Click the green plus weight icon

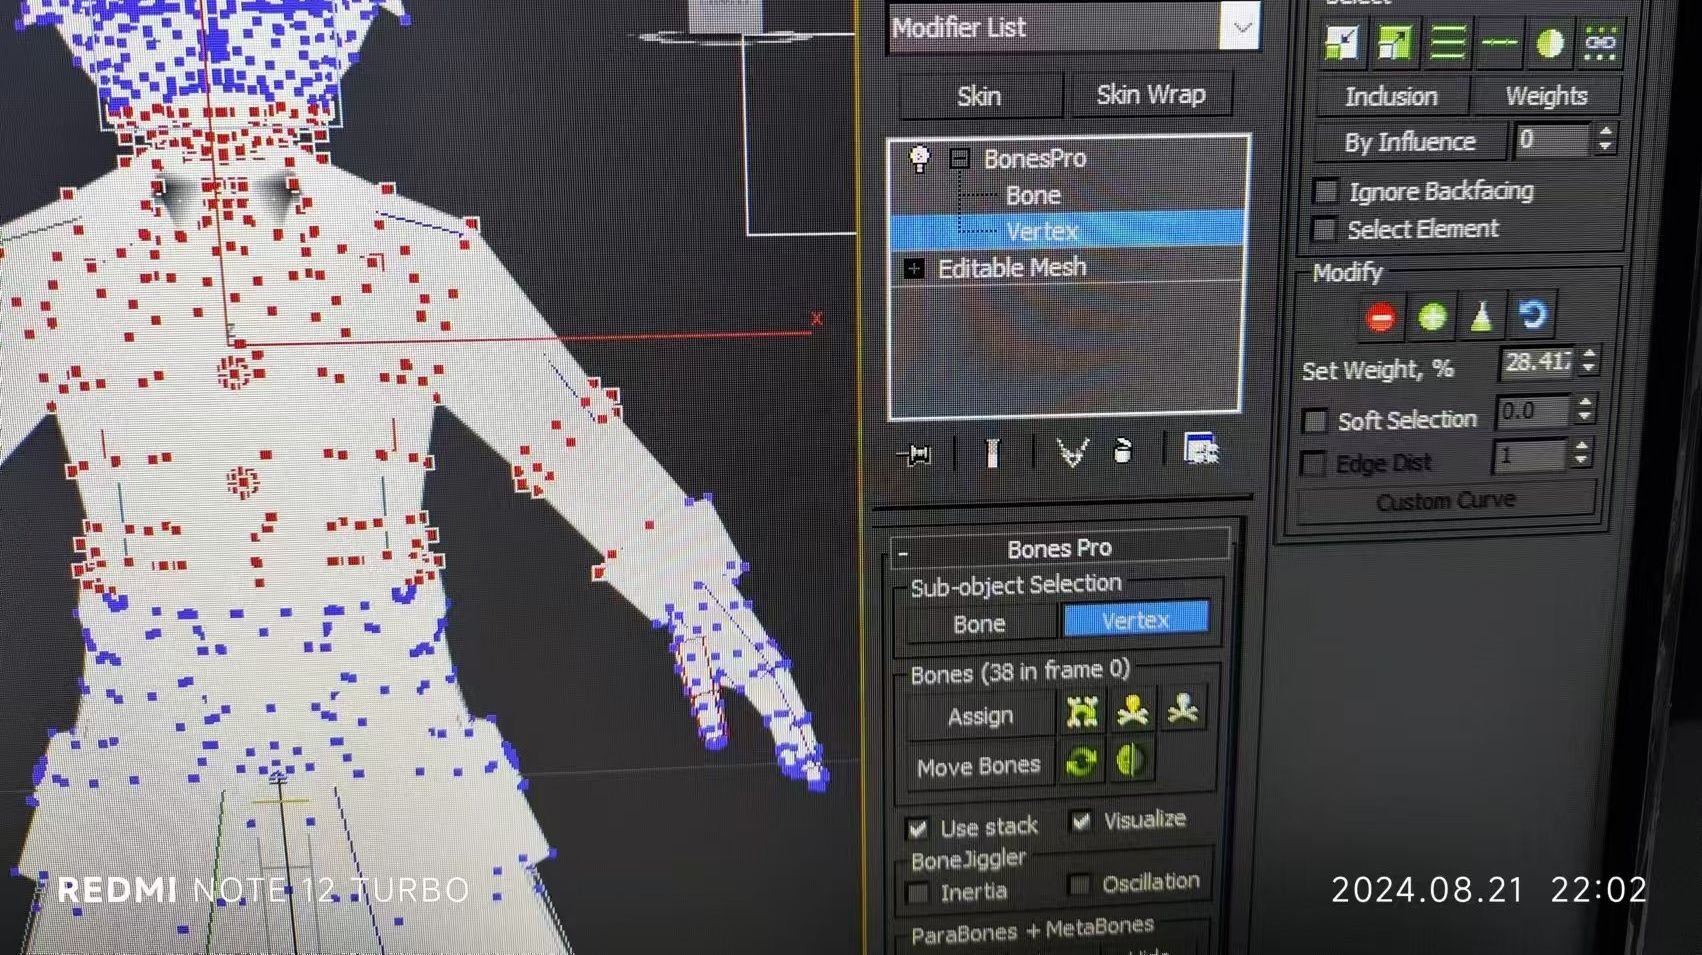coord(1432,318)
